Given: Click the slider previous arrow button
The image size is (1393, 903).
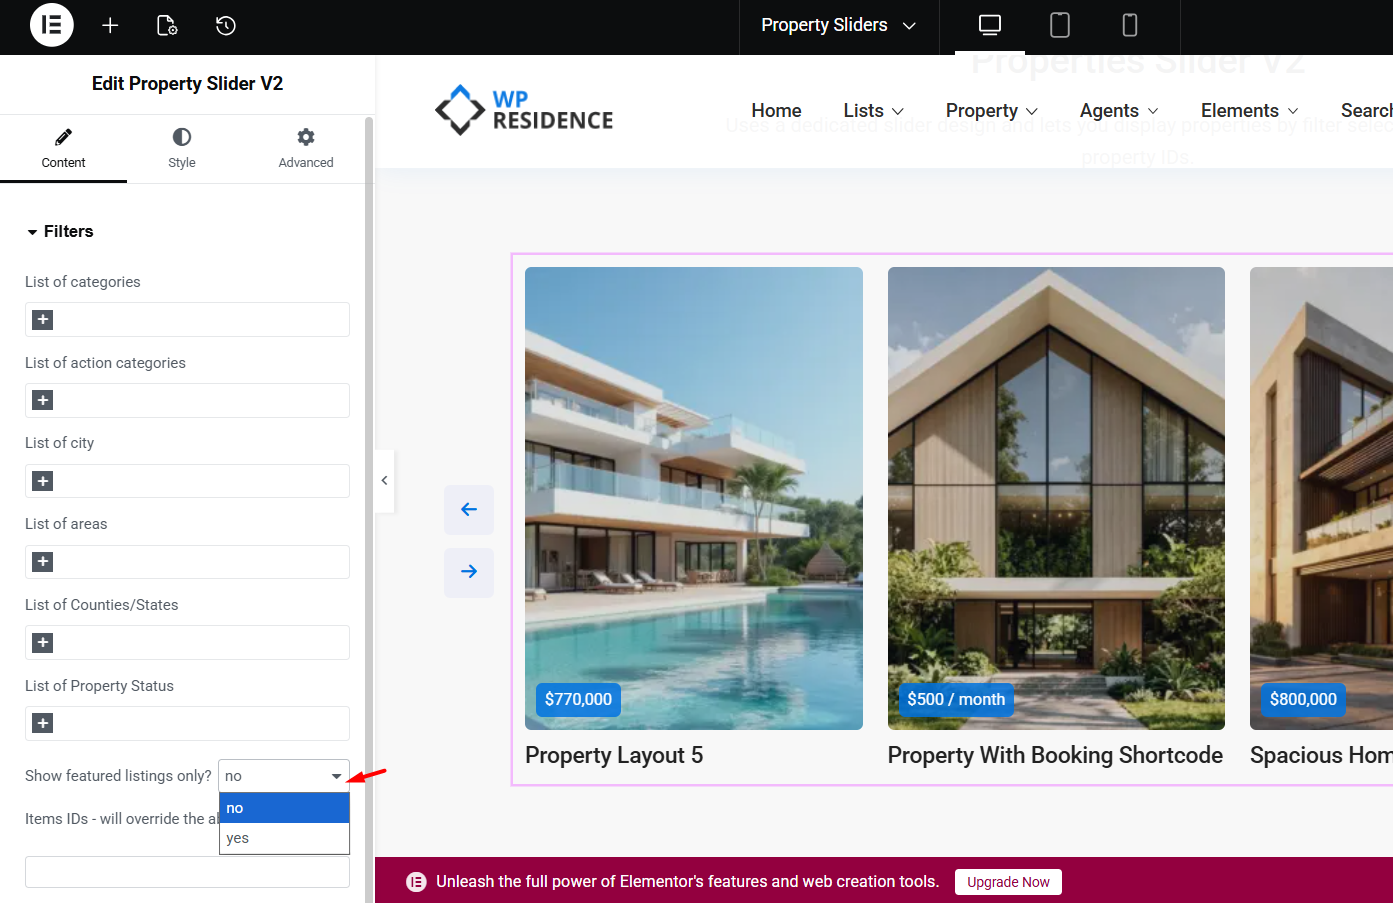Looking at the screenshot, I should 469,509.
